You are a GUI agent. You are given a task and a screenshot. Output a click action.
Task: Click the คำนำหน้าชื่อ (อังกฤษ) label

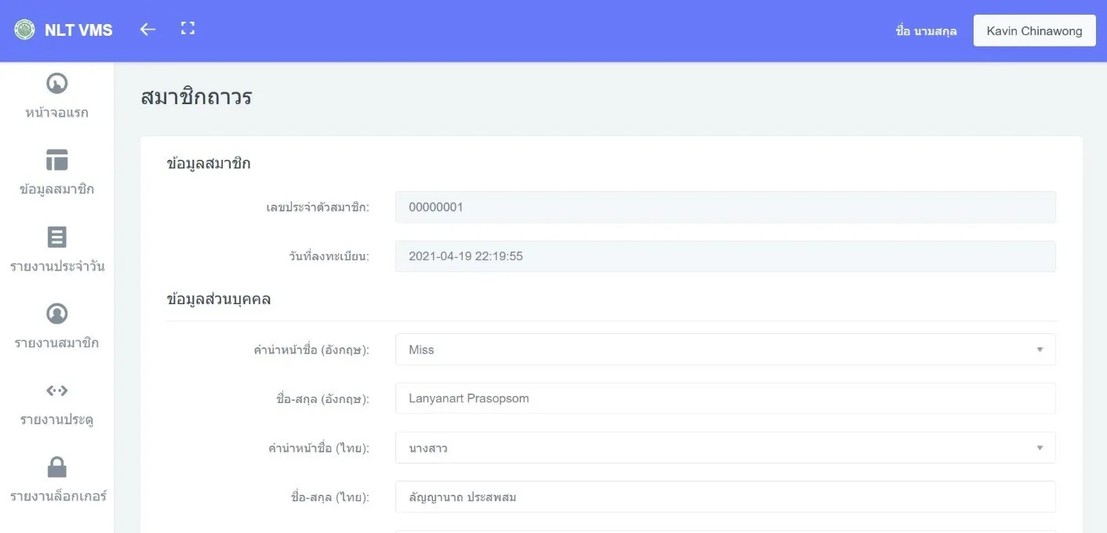pos(312,349)
